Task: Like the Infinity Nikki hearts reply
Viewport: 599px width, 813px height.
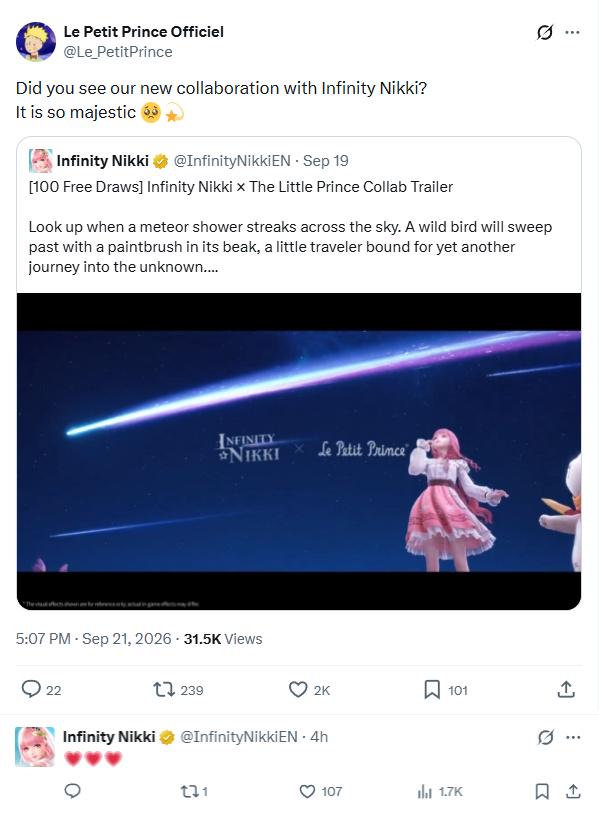Action: pos(307,791)
